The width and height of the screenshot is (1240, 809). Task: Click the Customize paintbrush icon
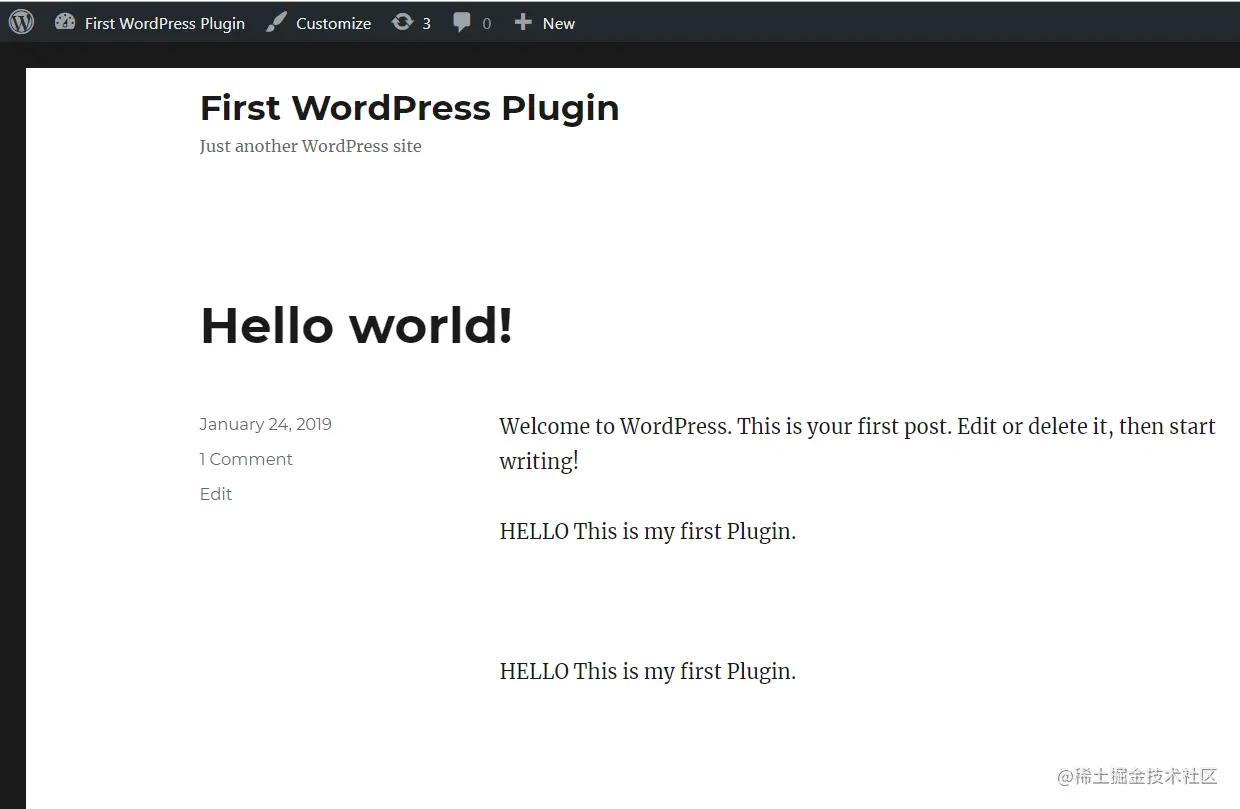click(276, 22)
